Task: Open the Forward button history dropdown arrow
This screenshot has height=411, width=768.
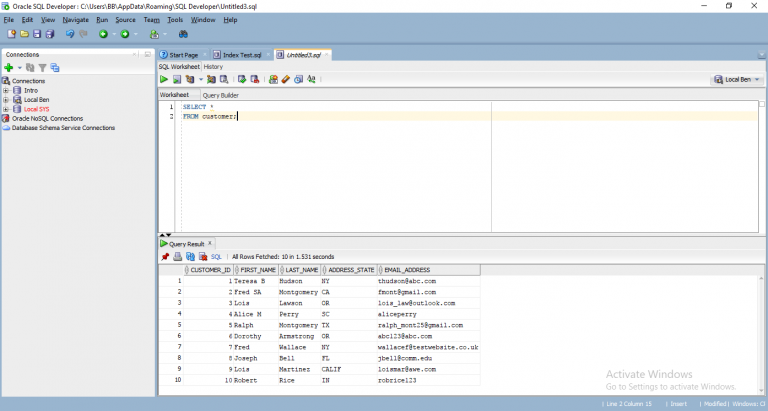Action: (x=136, y=34)
